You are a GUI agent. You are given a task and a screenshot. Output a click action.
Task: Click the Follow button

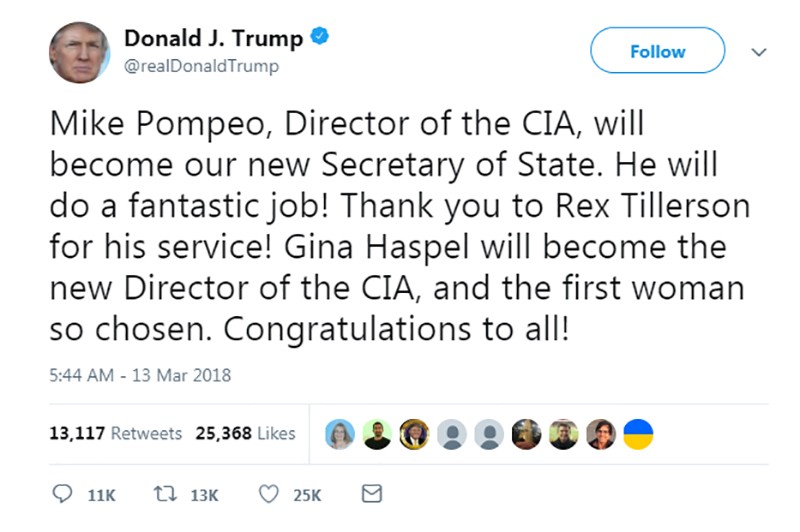coord(658,50)
